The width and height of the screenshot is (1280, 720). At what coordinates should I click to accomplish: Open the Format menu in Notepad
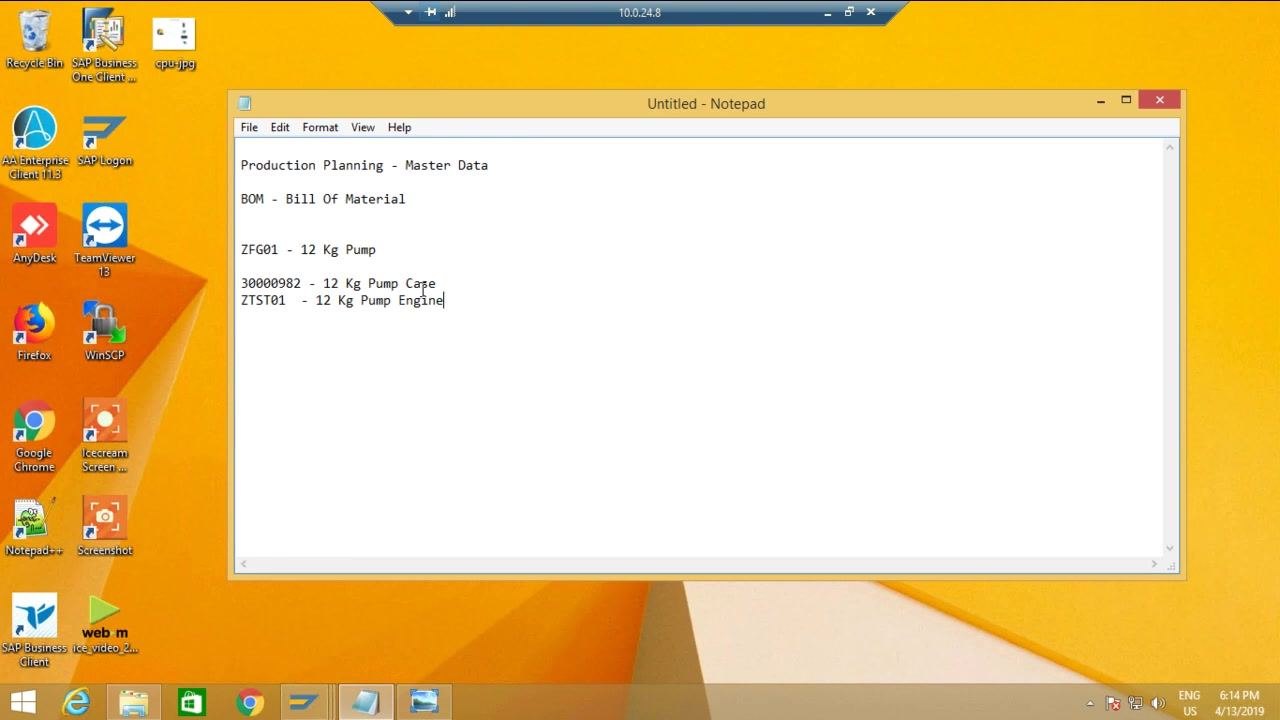coord(320,127)
